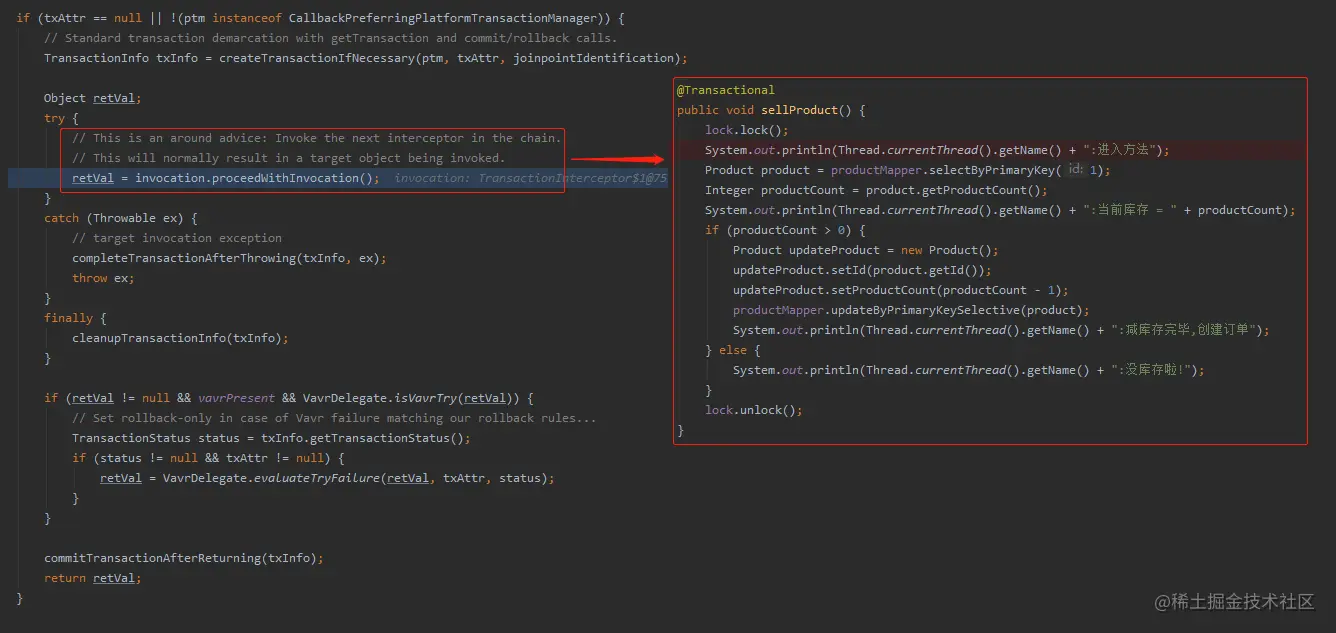Click 'Product updateProduct = new Product()' line
This screenshot has width=1336, height=633.
click(866, 250)
